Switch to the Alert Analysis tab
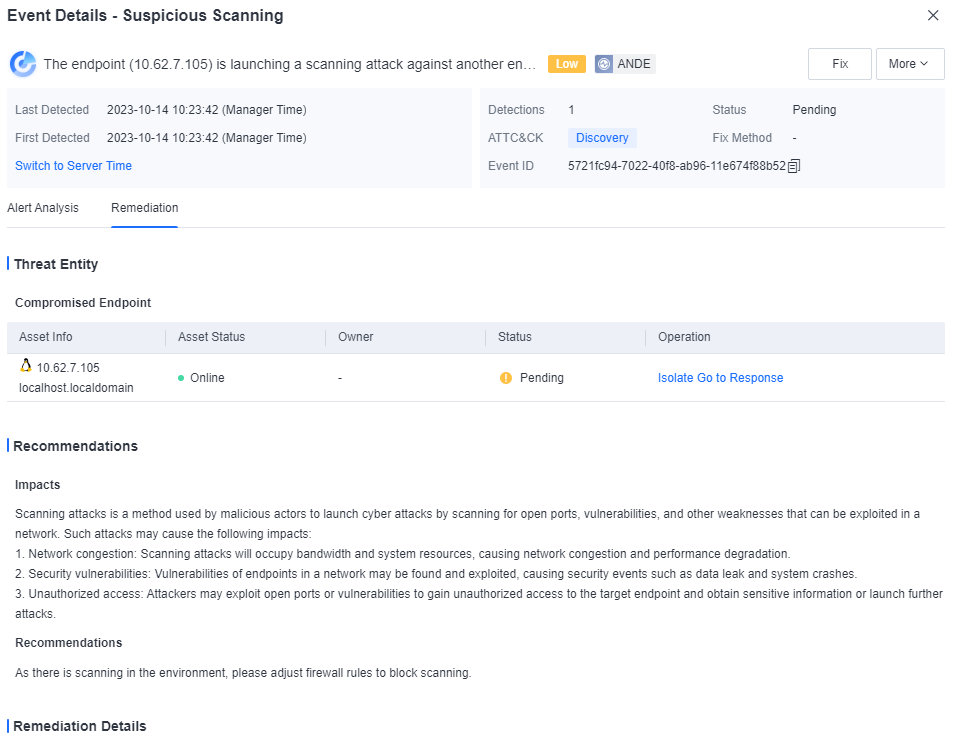Image resolution: width=961 pixels, height=751 pixels. (x=43, y=208)
